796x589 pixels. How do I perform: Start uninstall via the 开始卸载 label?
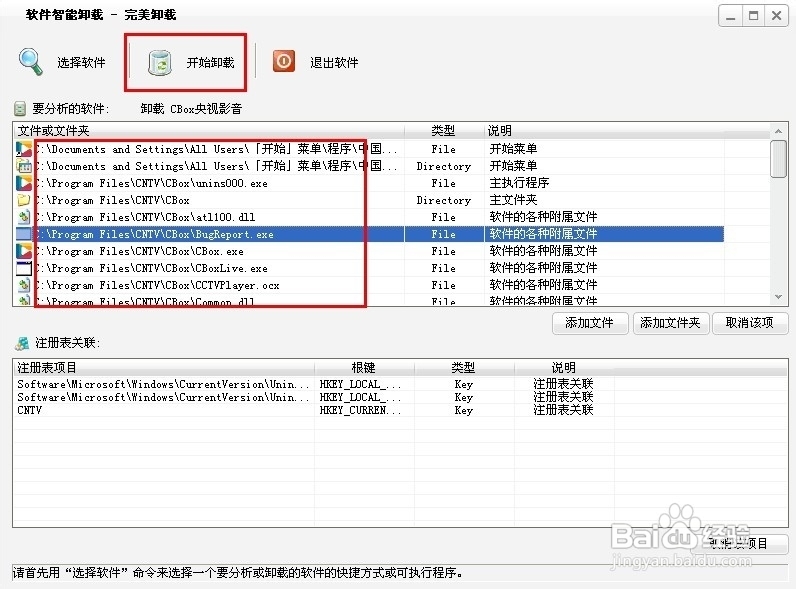click(210, 62)
